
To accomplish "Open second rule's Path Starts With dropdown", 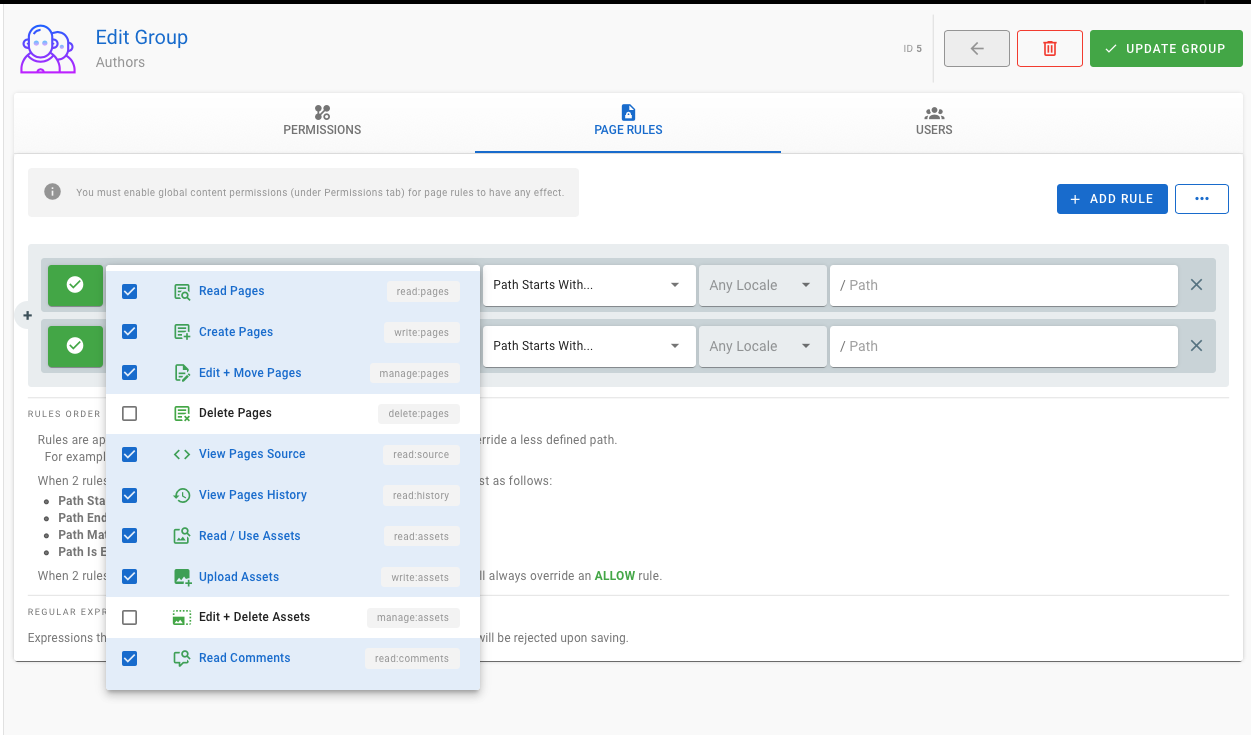I will (x=589, y=346).
